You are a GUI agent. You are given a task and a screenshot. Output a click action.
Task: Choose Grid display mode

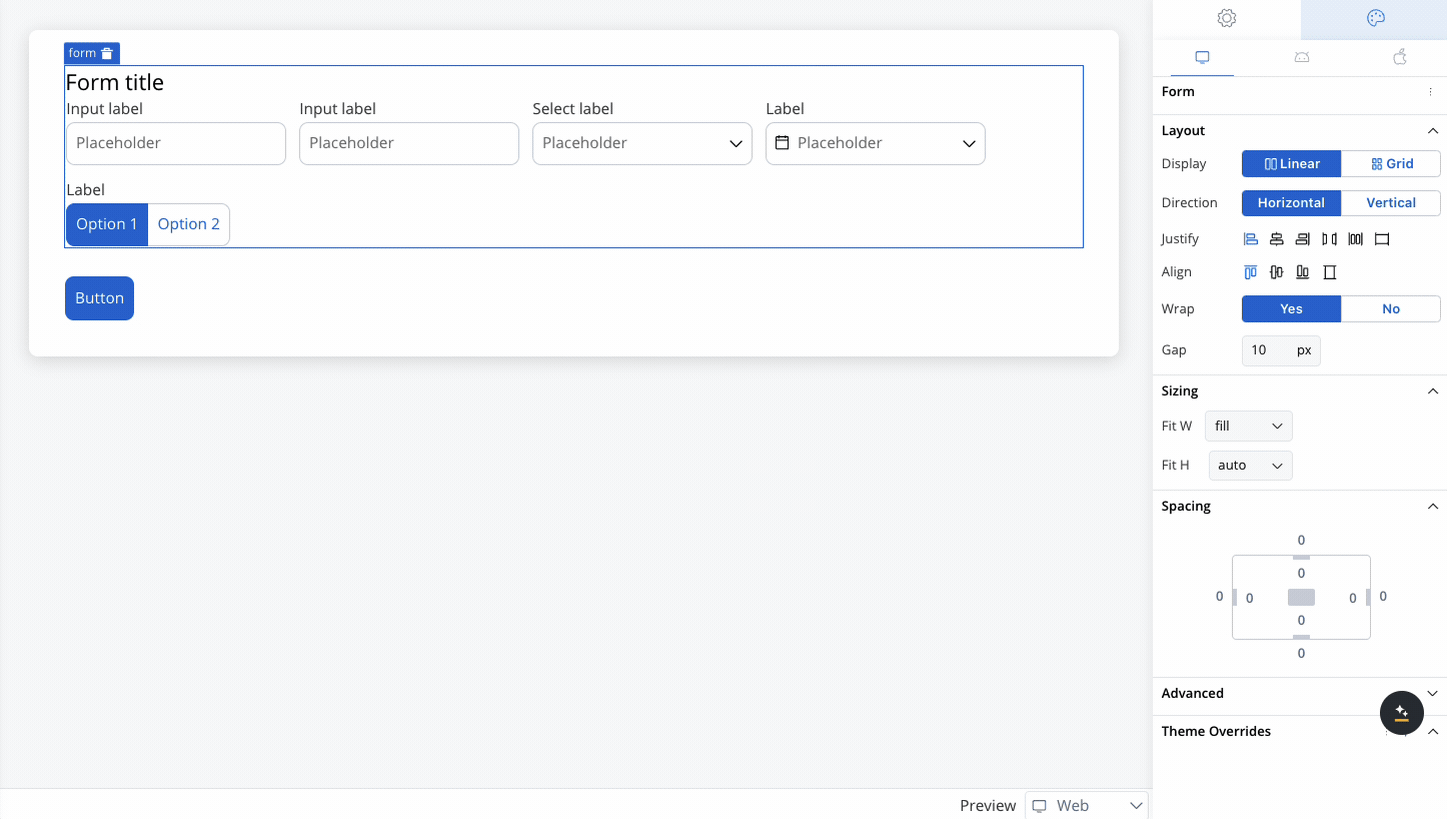point(1391,164)
